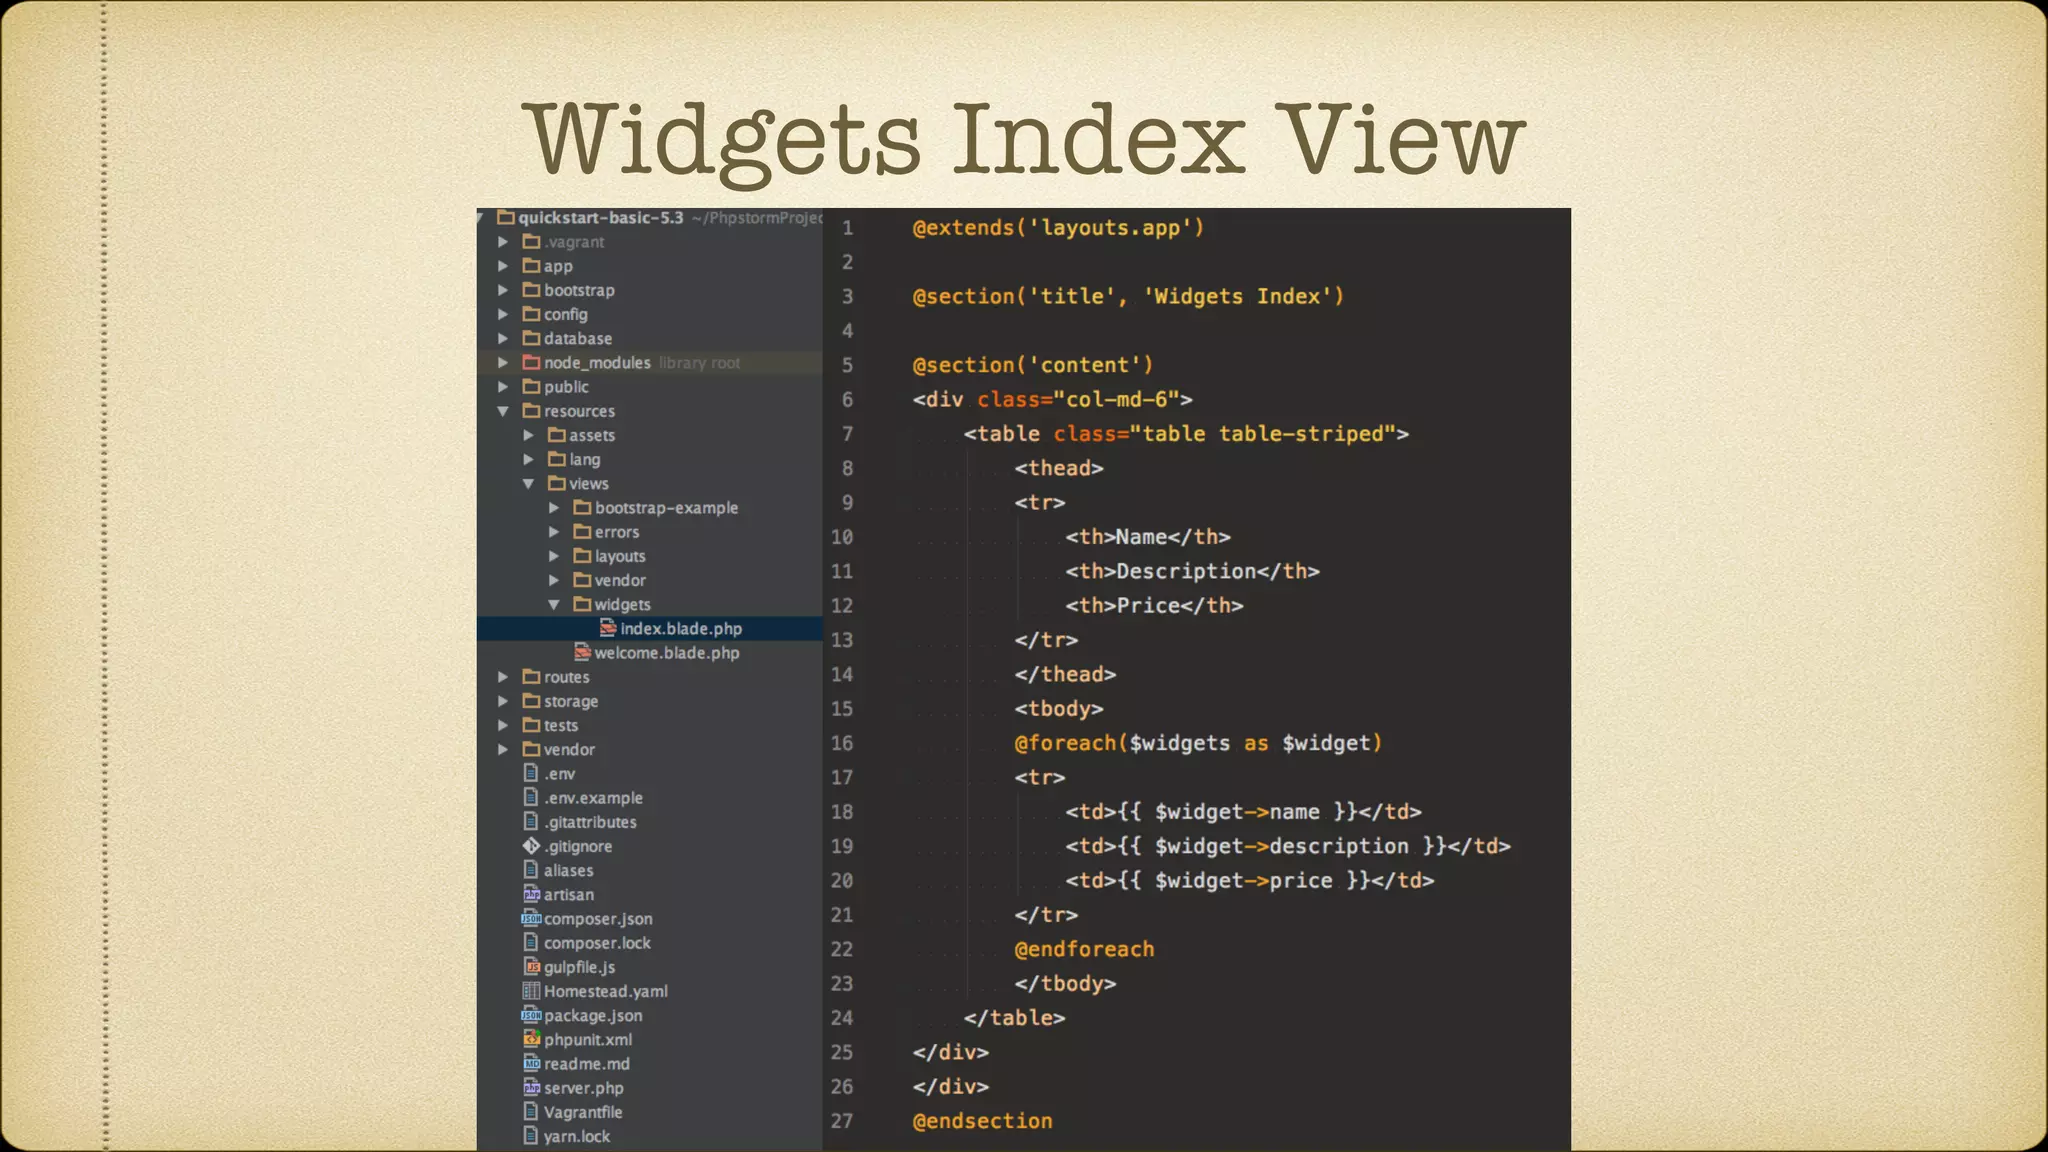
Task: Select the lang folder row
Action: point(650,459)
